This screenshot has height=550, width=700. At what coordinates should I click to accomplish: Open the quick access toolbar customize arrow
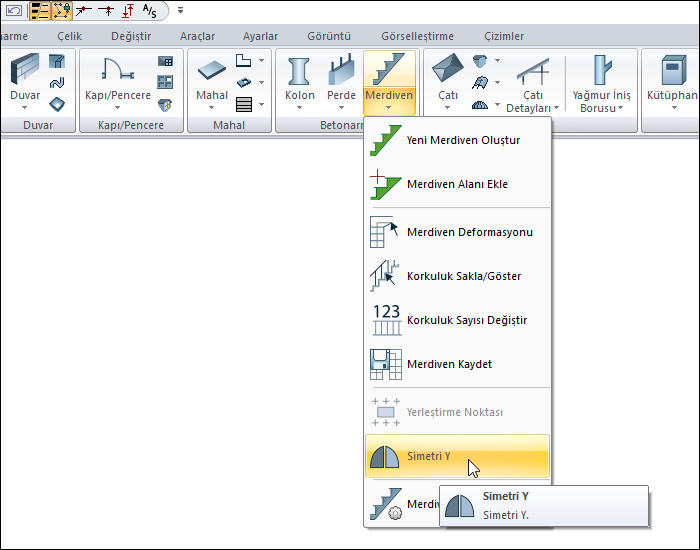(180, 11)
